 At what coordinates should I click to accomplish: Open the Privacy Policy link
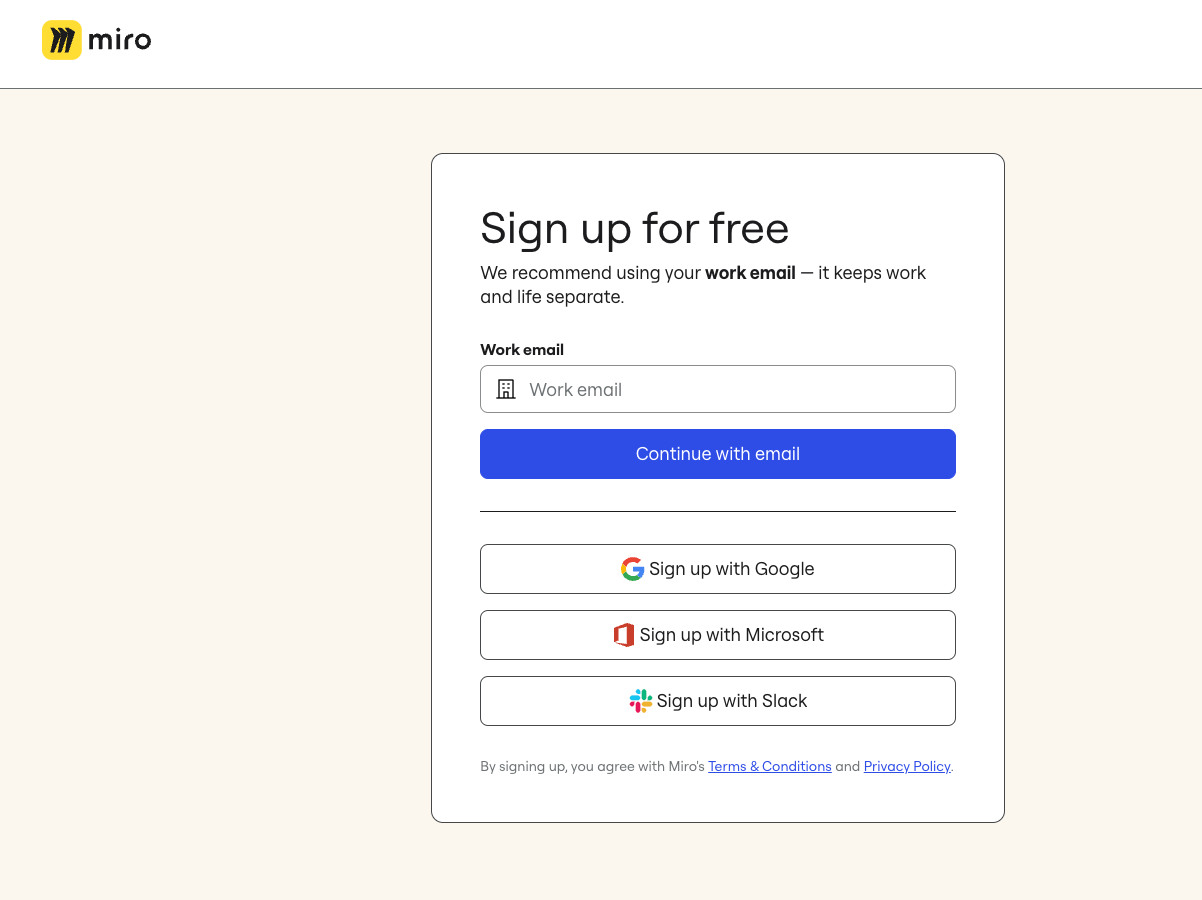pos(906,766)
